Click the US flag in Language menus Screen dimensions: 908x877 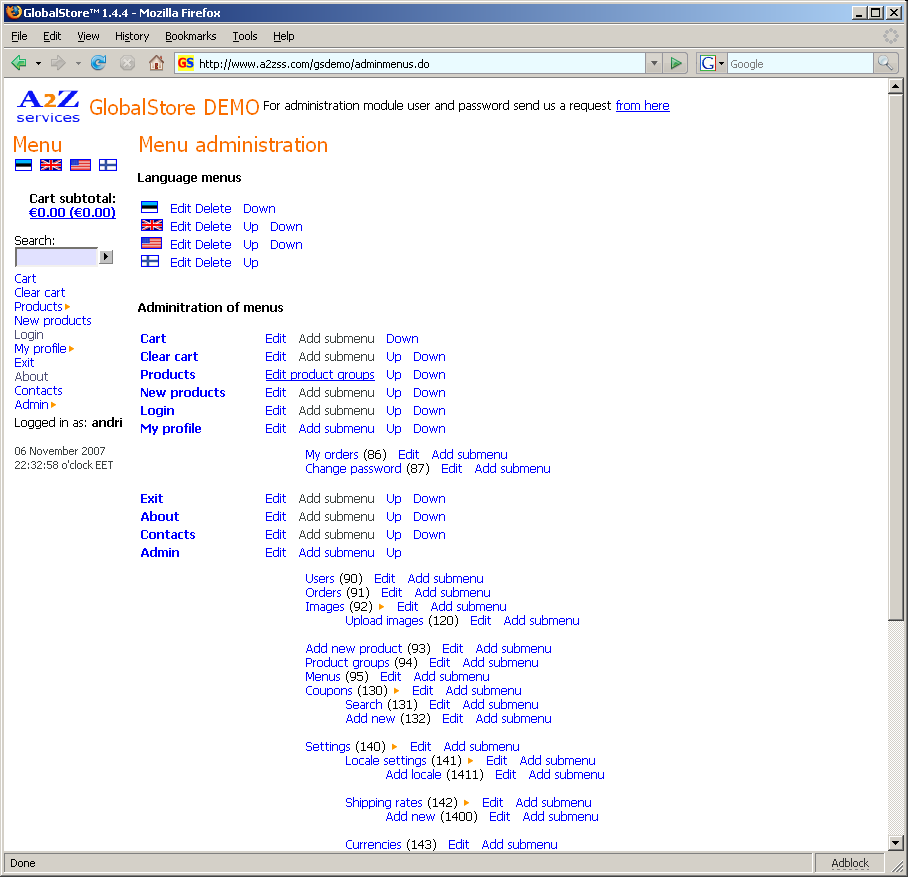pos(152,243)
